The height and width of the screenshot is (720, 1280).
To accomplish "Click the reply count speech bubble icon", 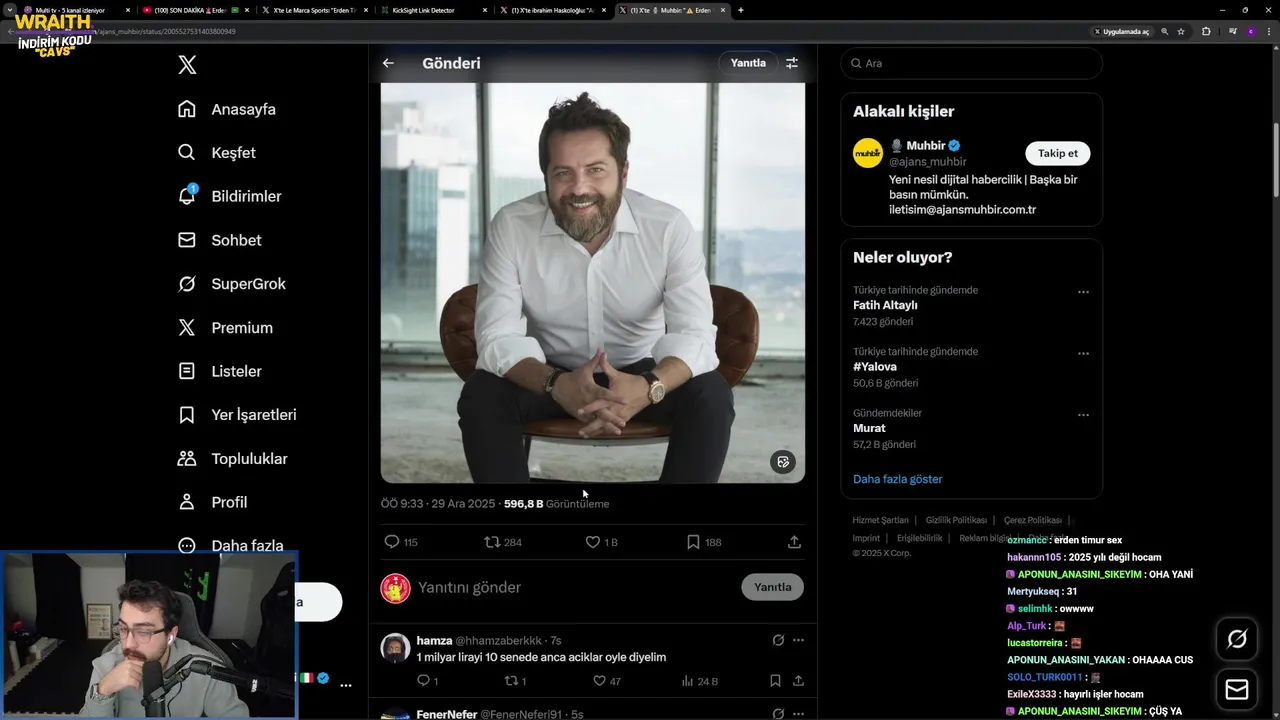I will tap(392, 542).
